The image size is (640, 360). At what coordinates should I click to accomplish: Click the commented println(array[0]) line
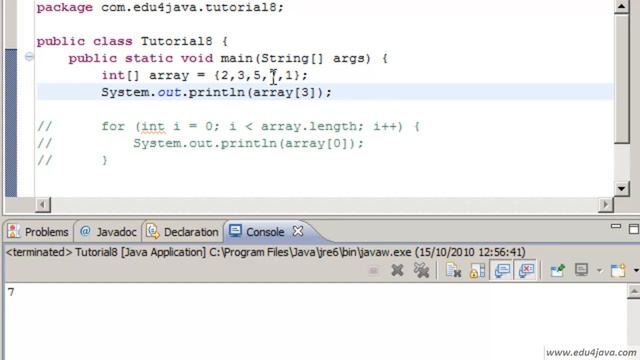tap(201, 144)
